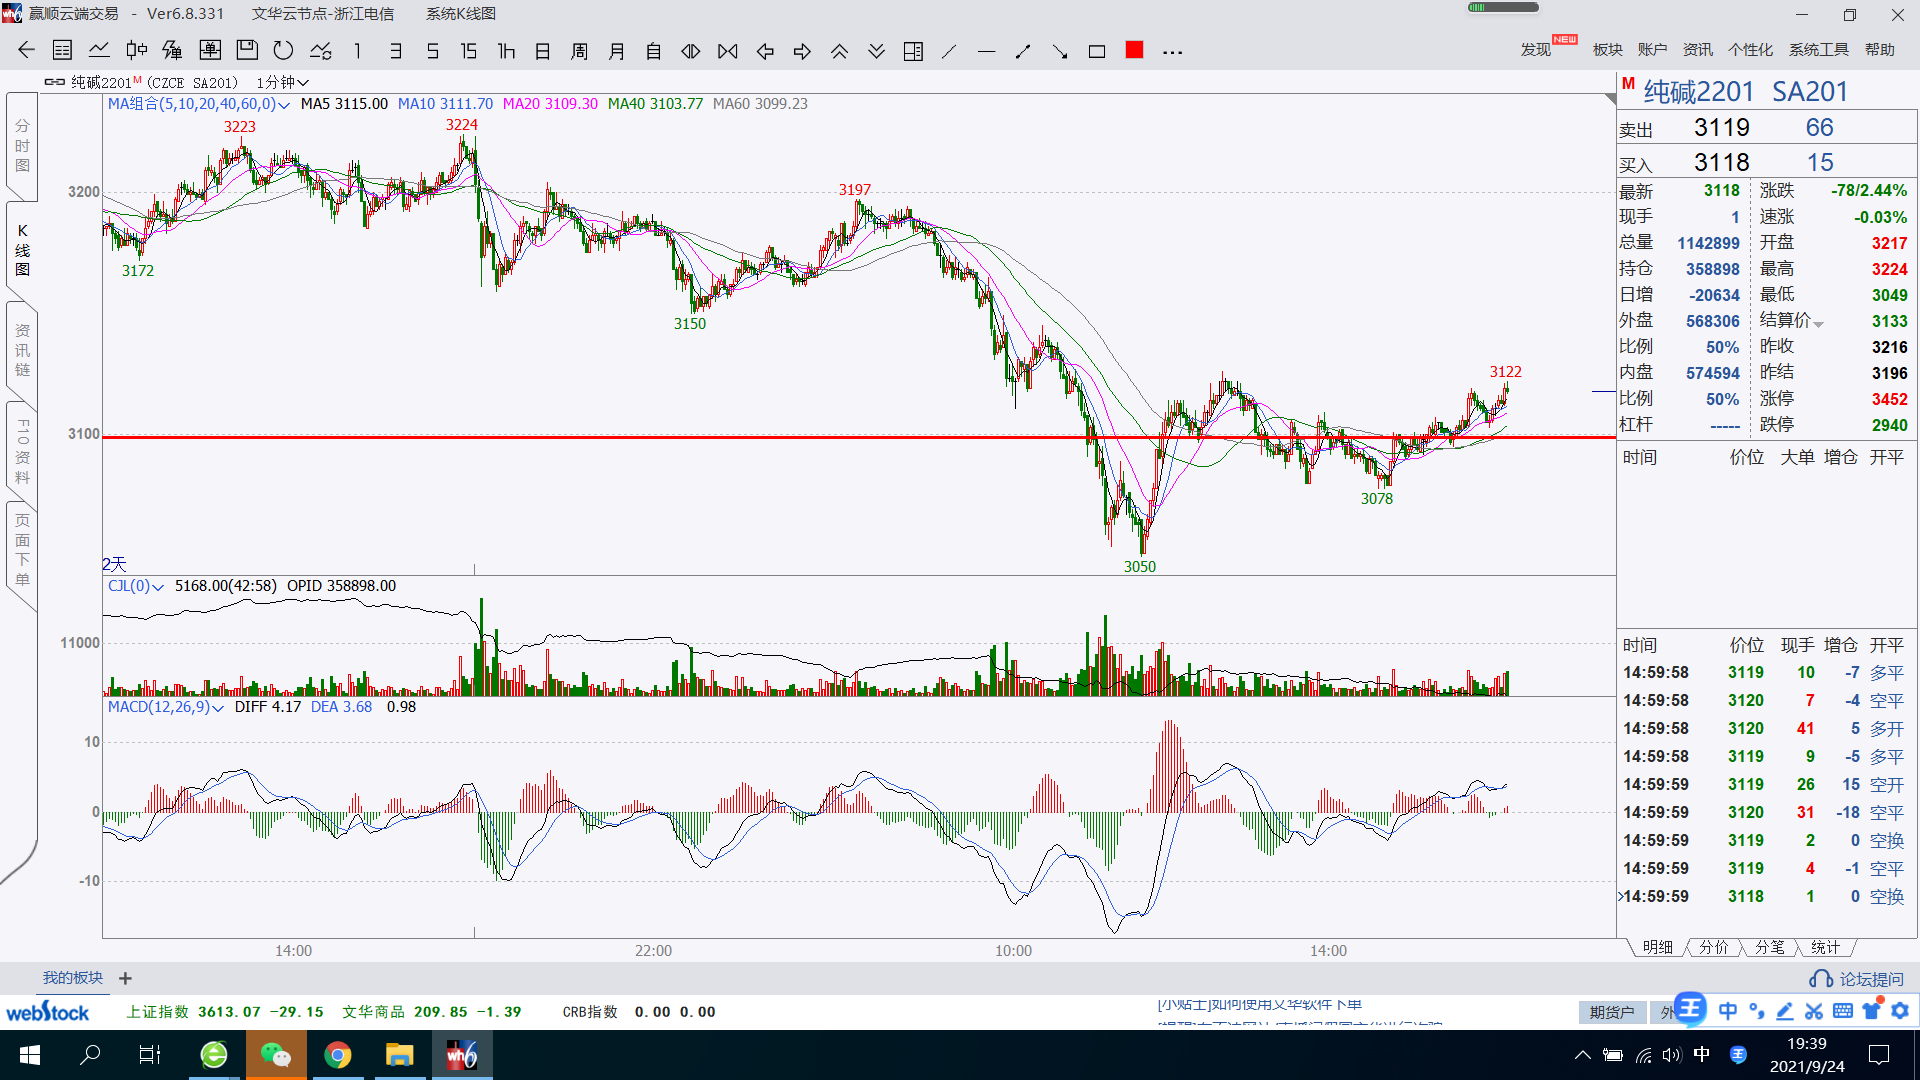Click the down-right arrow line tool
The width and height of the screenshot is (1920, 1080).
coord(1060,51)
